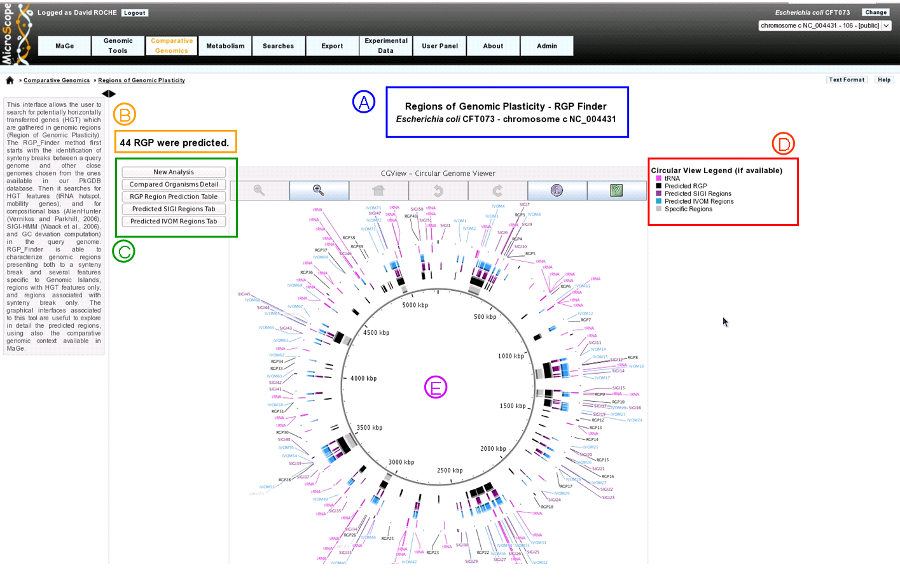The width and height of the screenshot is (900, 585).
Task: Follow the Regions of Genomic Plasticity breadcrumb link
Action: 141,80
